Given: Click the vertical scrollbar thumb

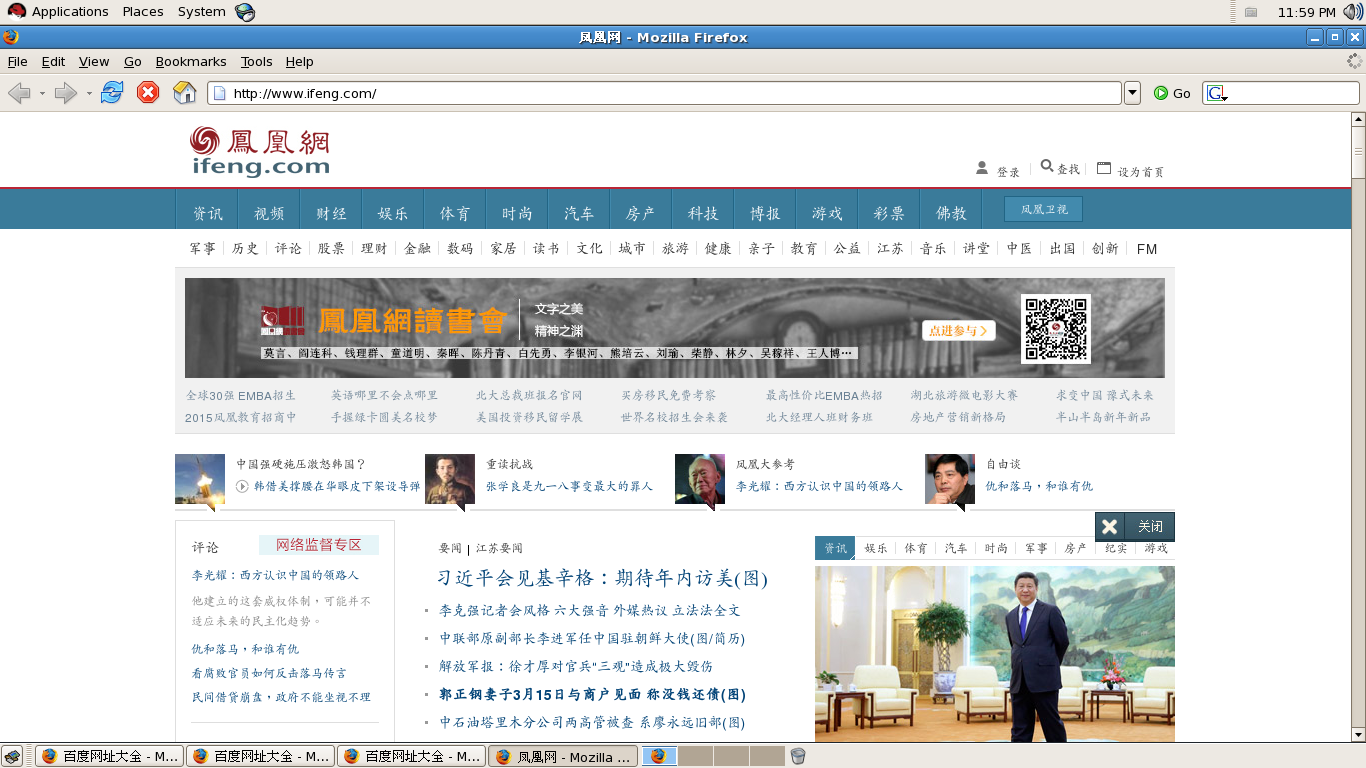Looking at the screenshot, I should (1358, 152).
